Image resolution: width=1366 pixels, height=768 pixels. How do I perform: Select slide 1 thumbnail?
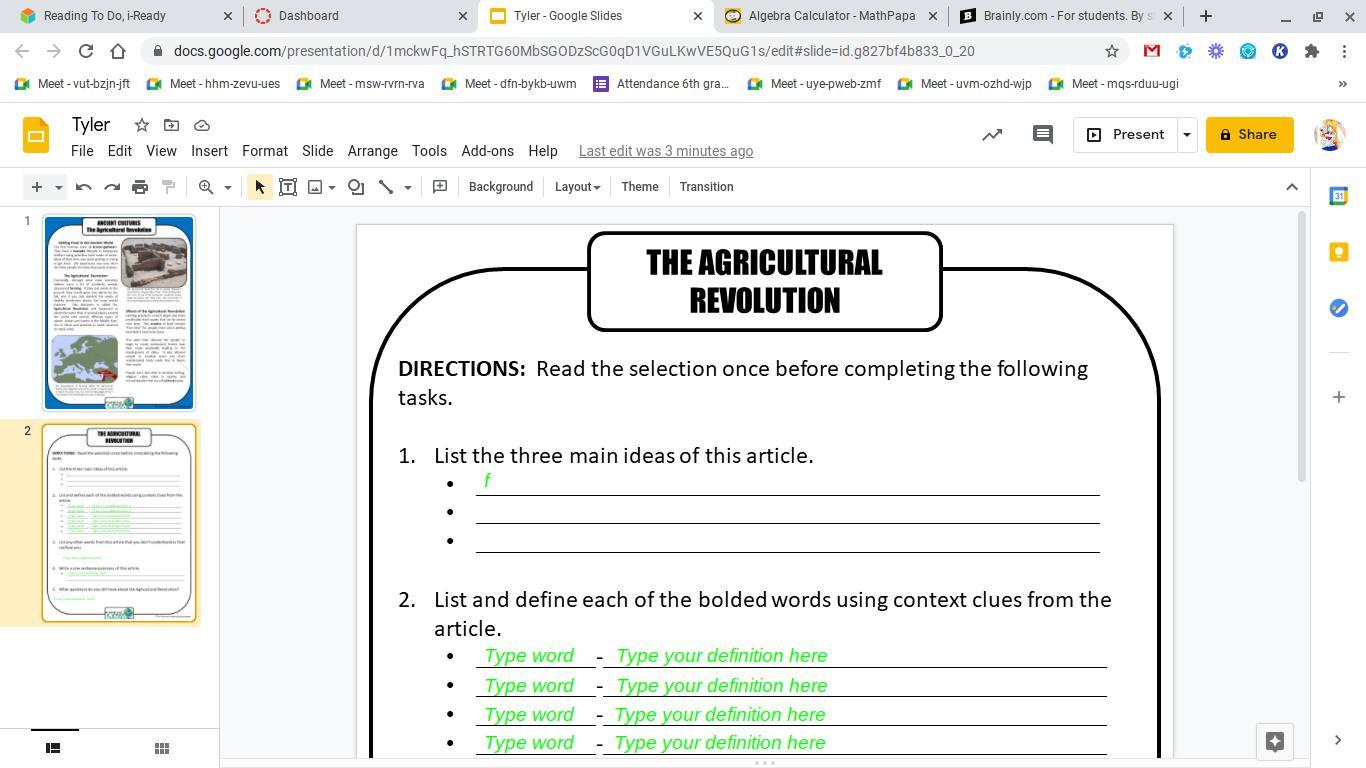click(119, 312)
